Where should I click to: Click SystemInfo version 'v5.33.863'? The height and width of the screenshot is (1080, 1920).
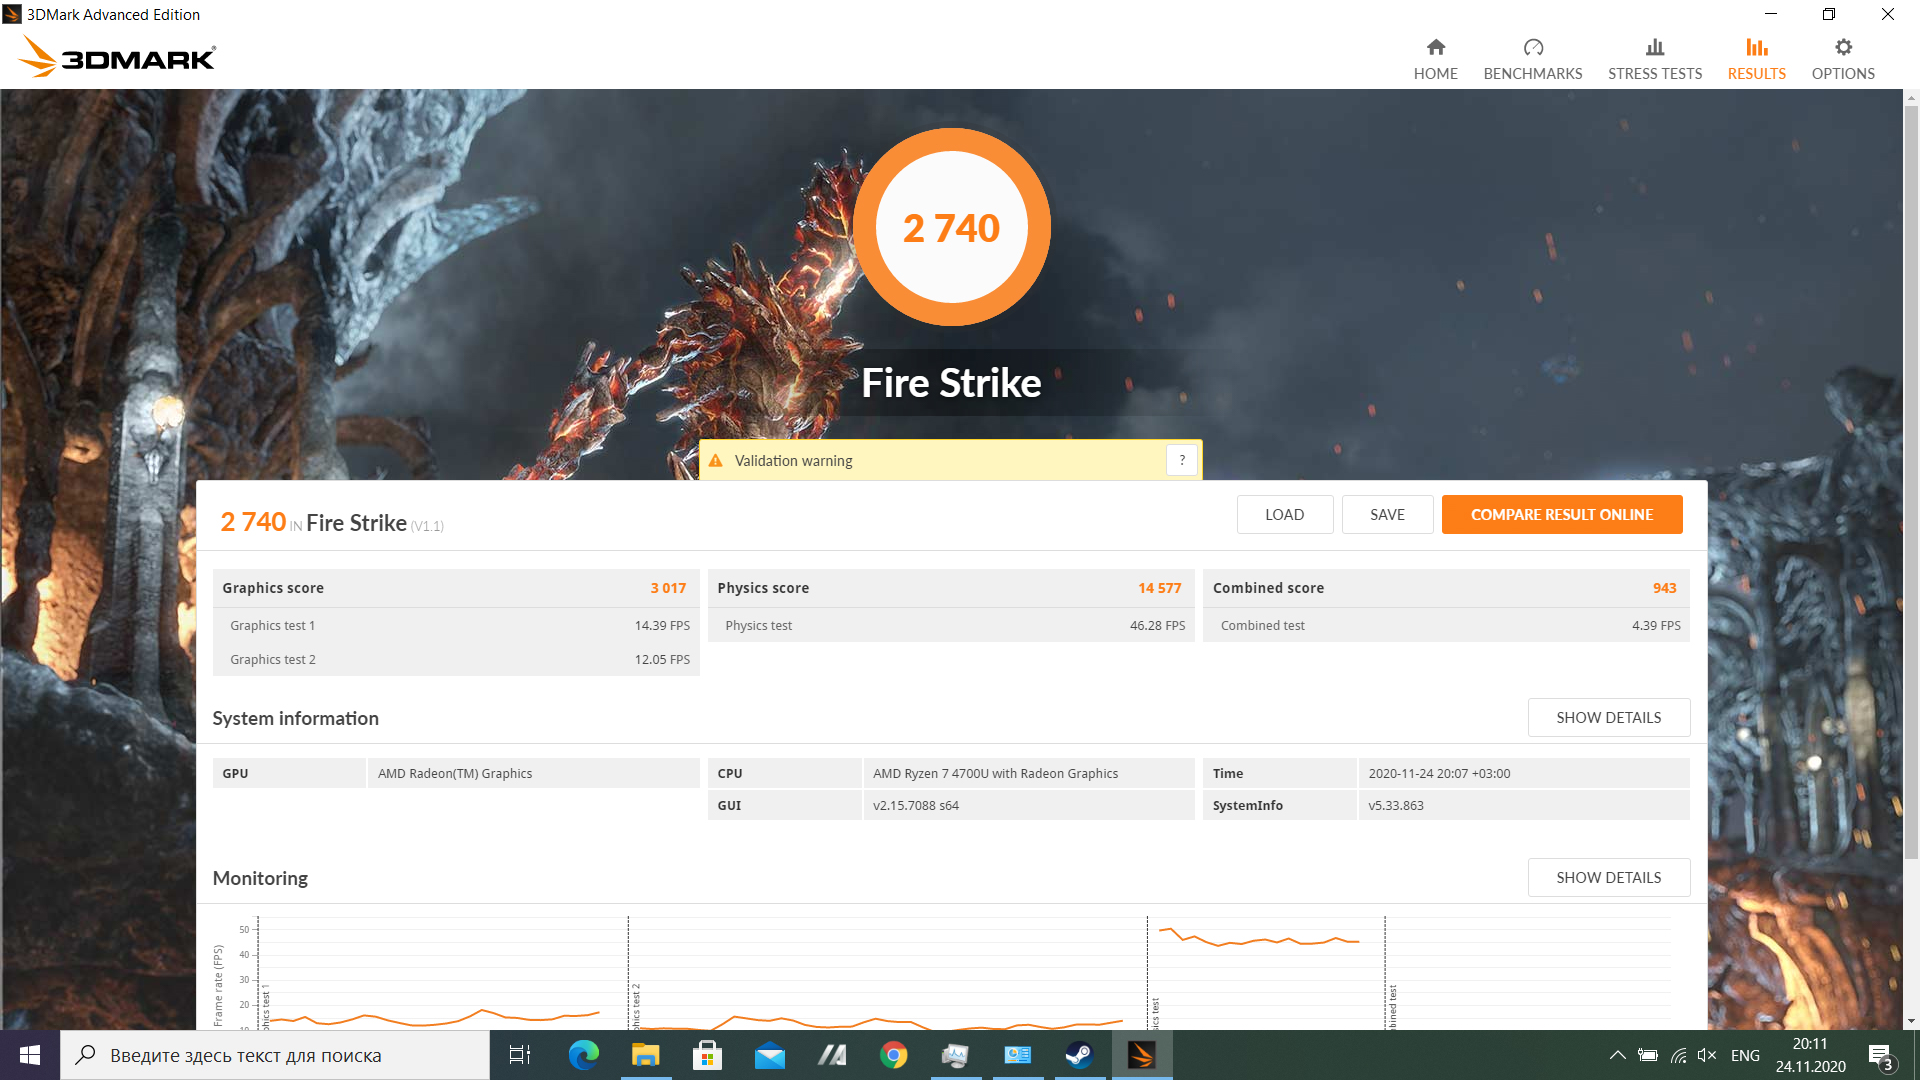pos(1395,806)
